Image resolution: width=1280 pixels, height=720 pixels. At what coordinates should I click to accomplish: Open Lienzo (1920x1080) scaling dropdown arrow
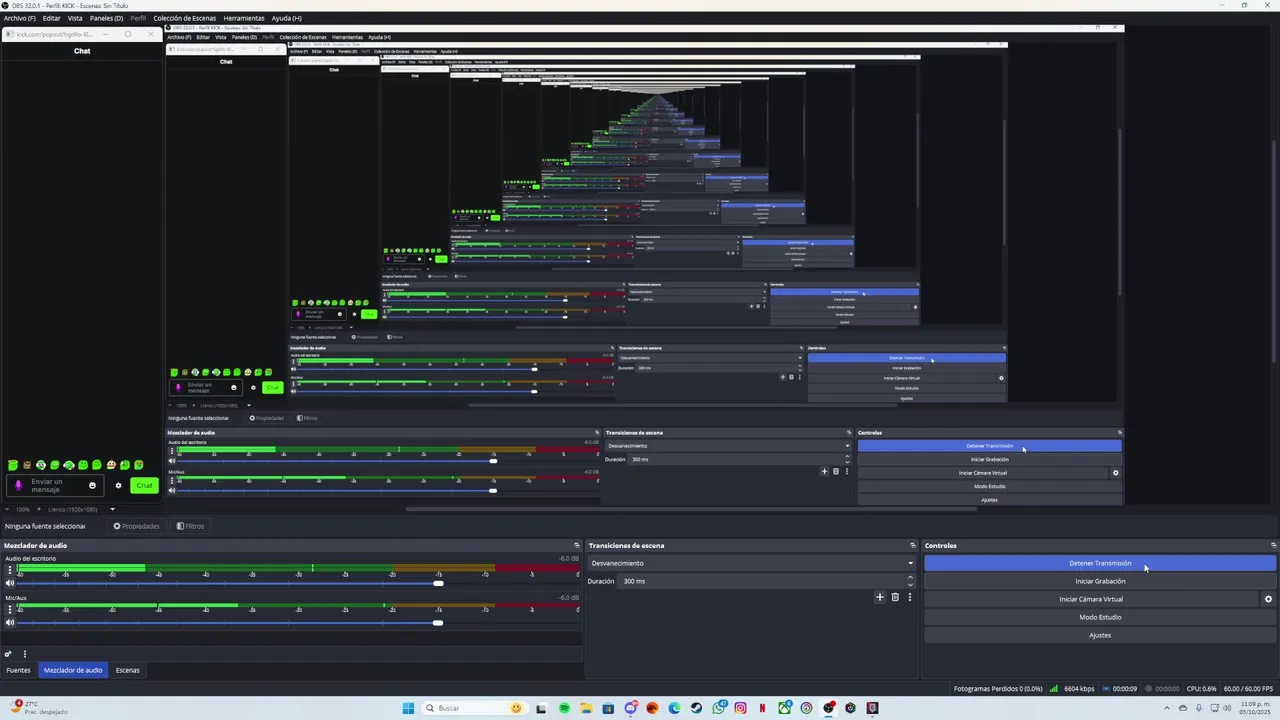[112, 509]
